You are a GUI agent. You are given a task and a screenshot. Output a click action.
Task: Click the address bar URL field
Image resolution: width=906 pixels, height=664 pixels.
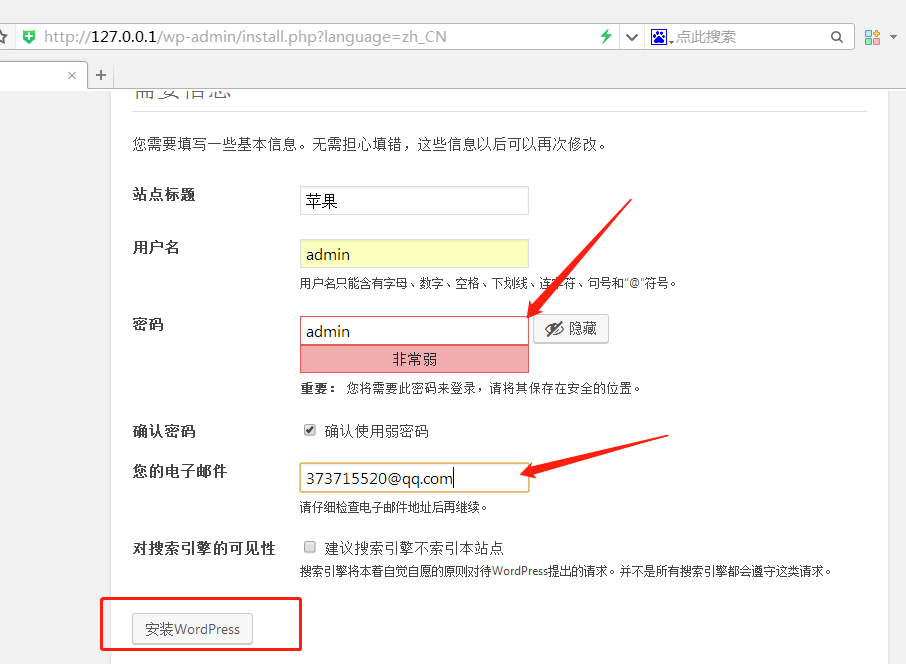tap(318, 37)
